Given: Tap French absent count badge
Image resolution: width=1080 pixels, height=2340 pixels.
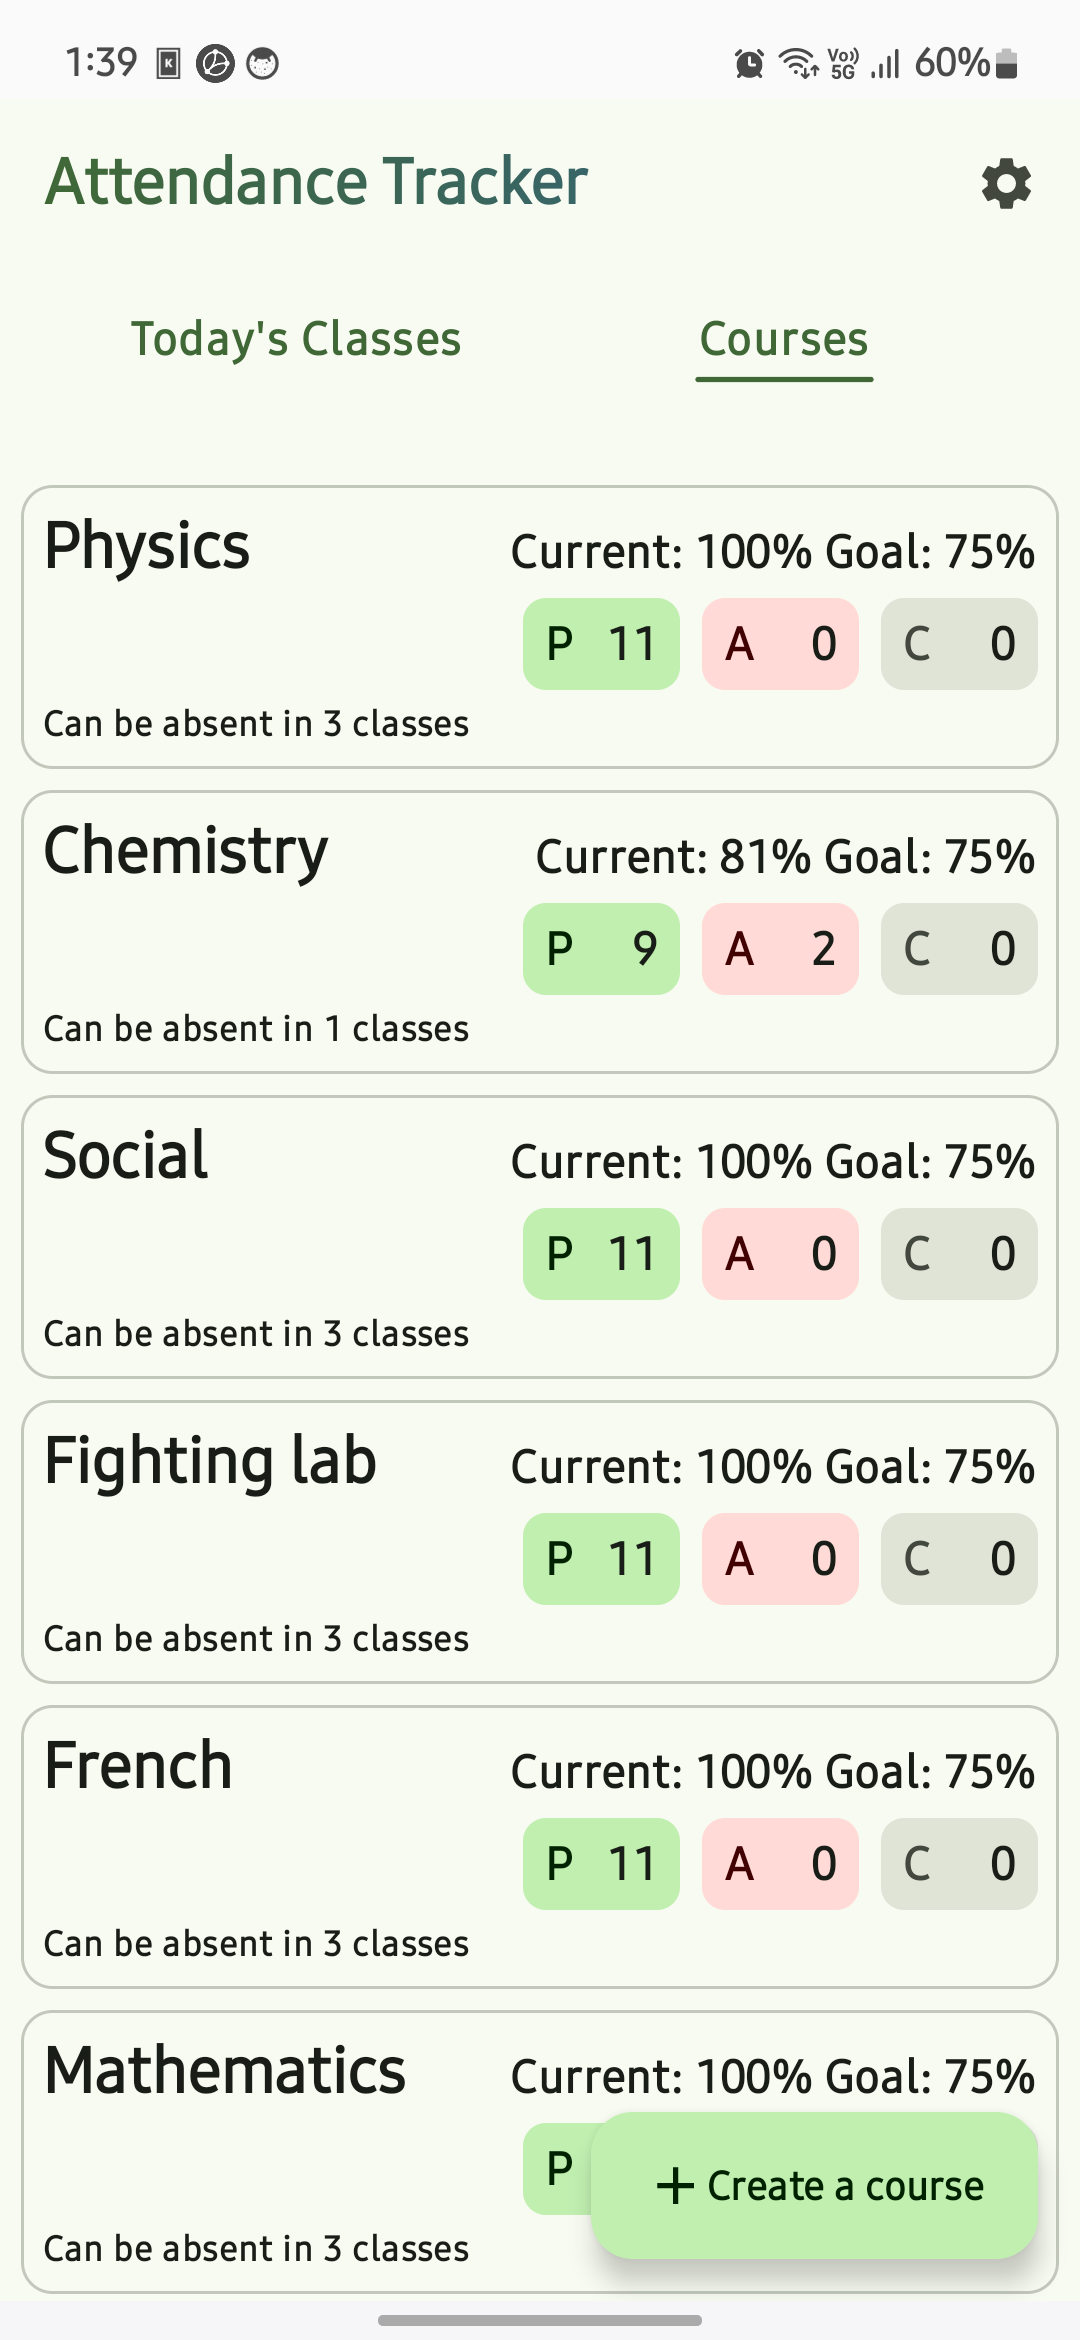Looking at the screenshot, I should coord(780,1864).
